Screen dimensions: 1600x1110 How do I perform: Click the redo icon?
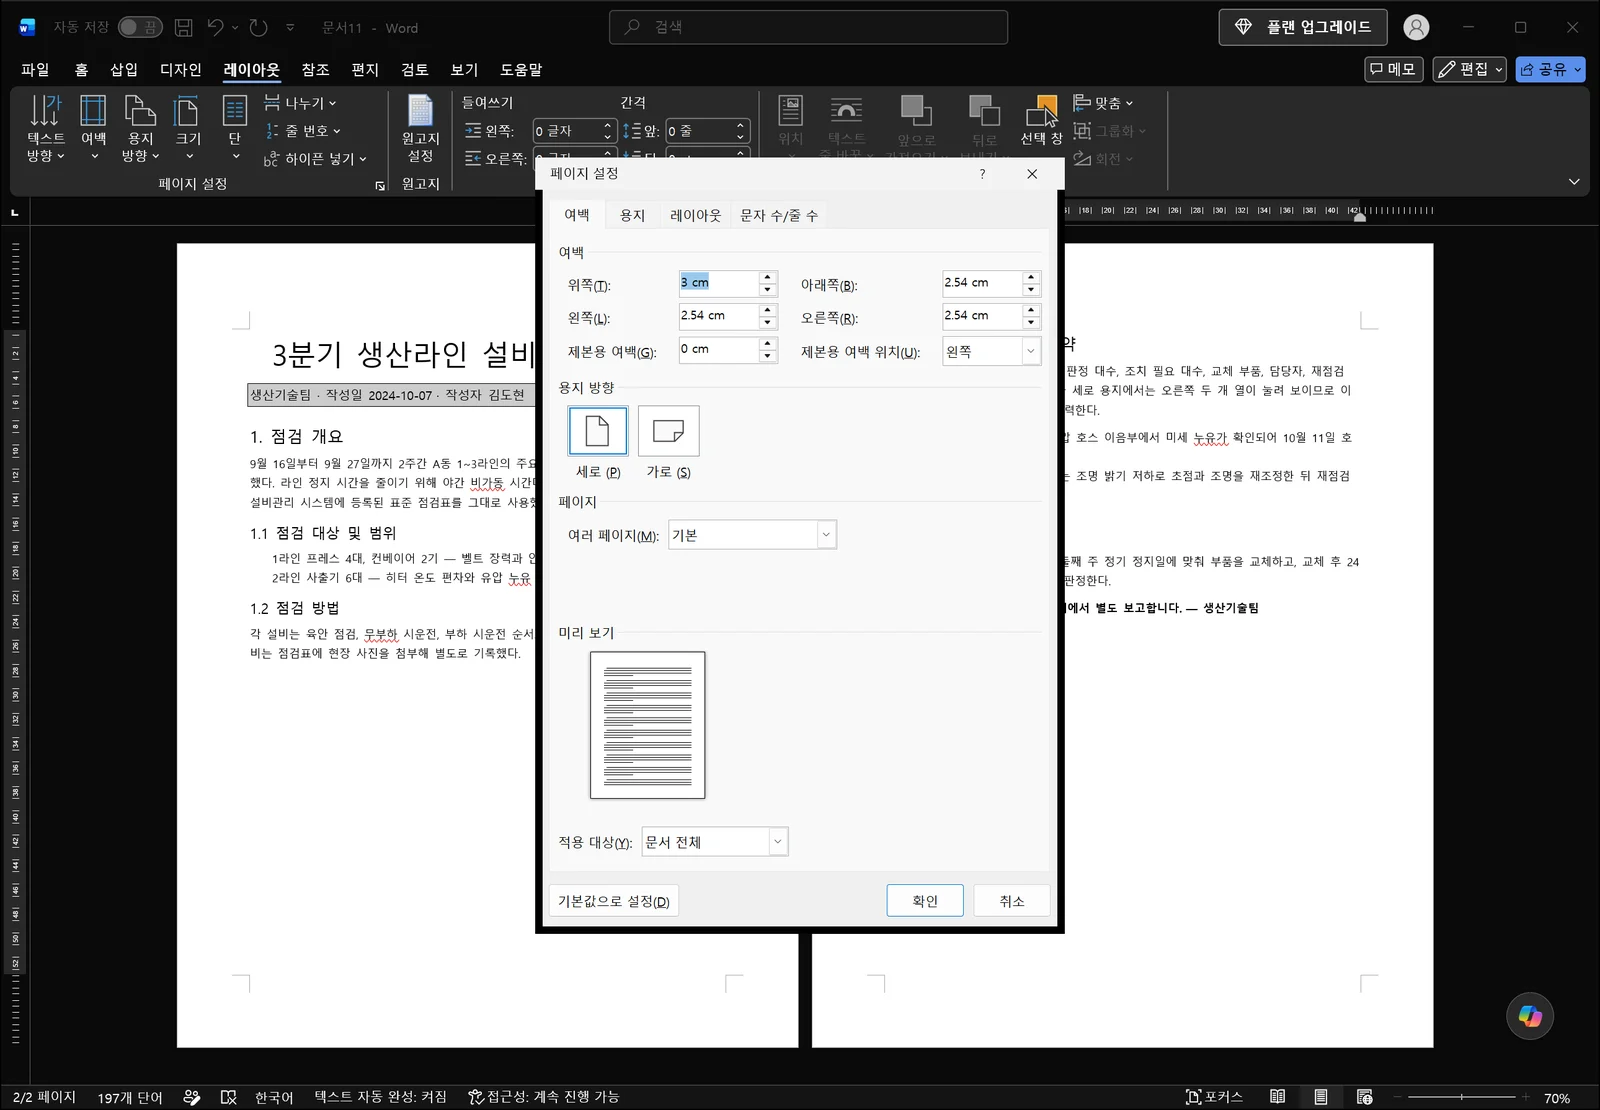tap(259, 27)
